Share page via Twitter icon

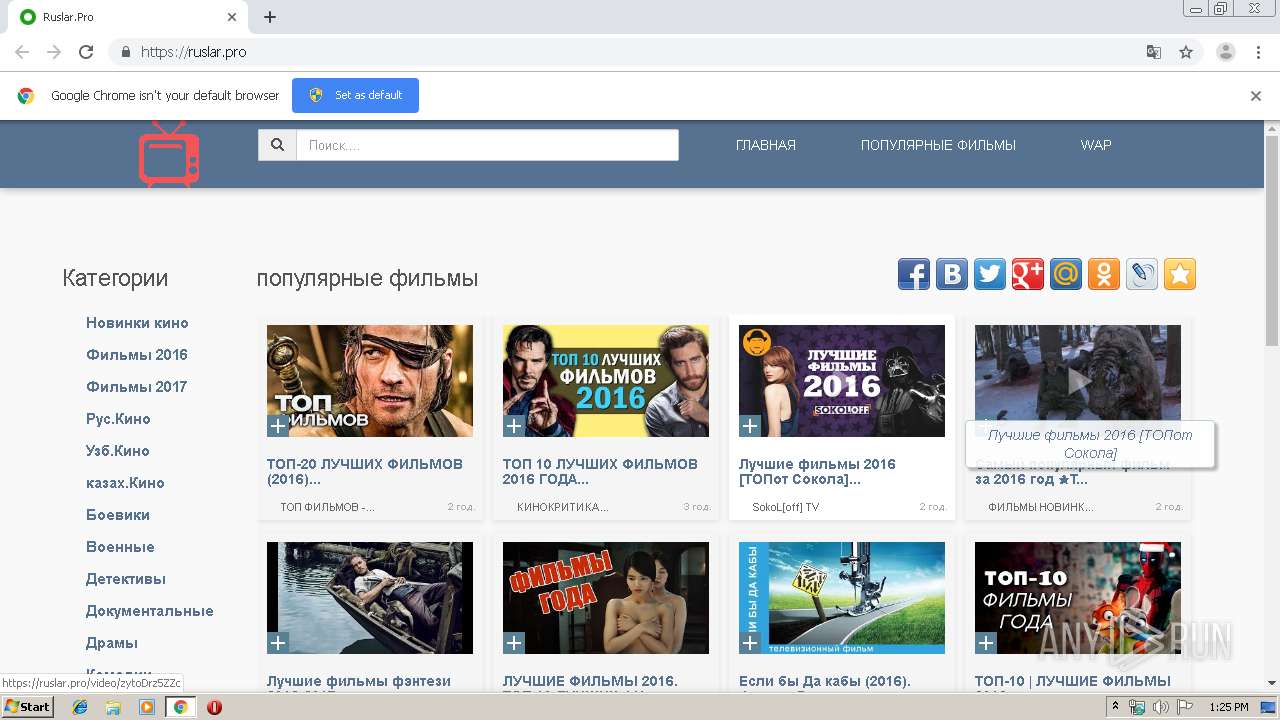(x=990, y=274)
